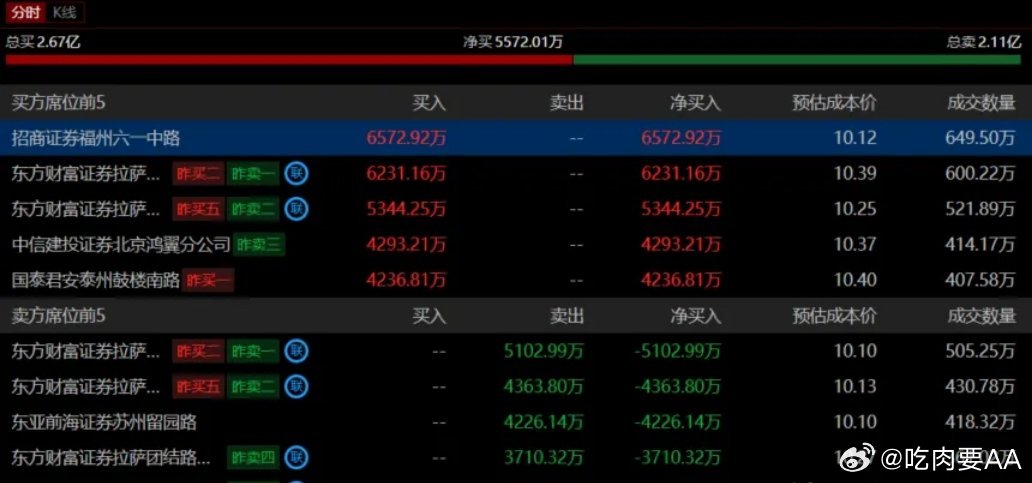
Task: Click the 昨买二 tag in the 6231.16万 buy row
Action: pos(199,174)
